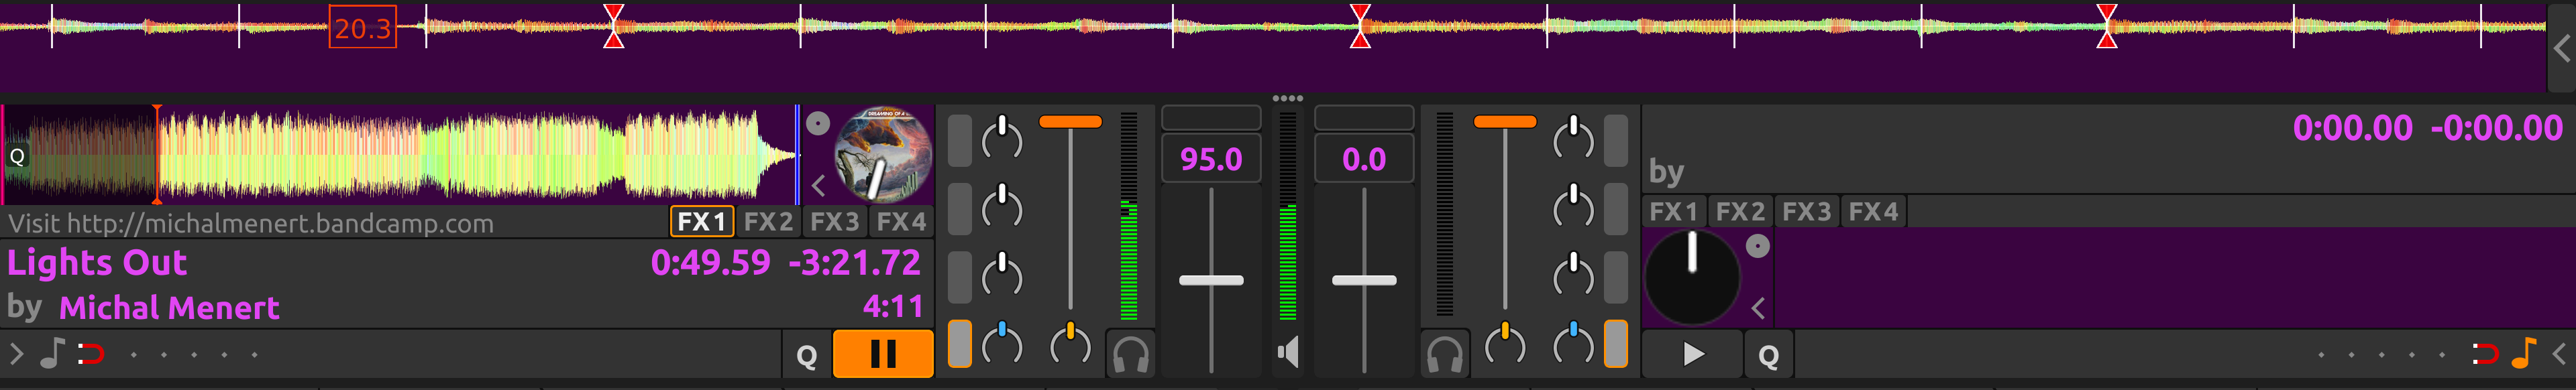Click the empty sync box above 95.0

pyautogui.click(x=1211, y=118)
